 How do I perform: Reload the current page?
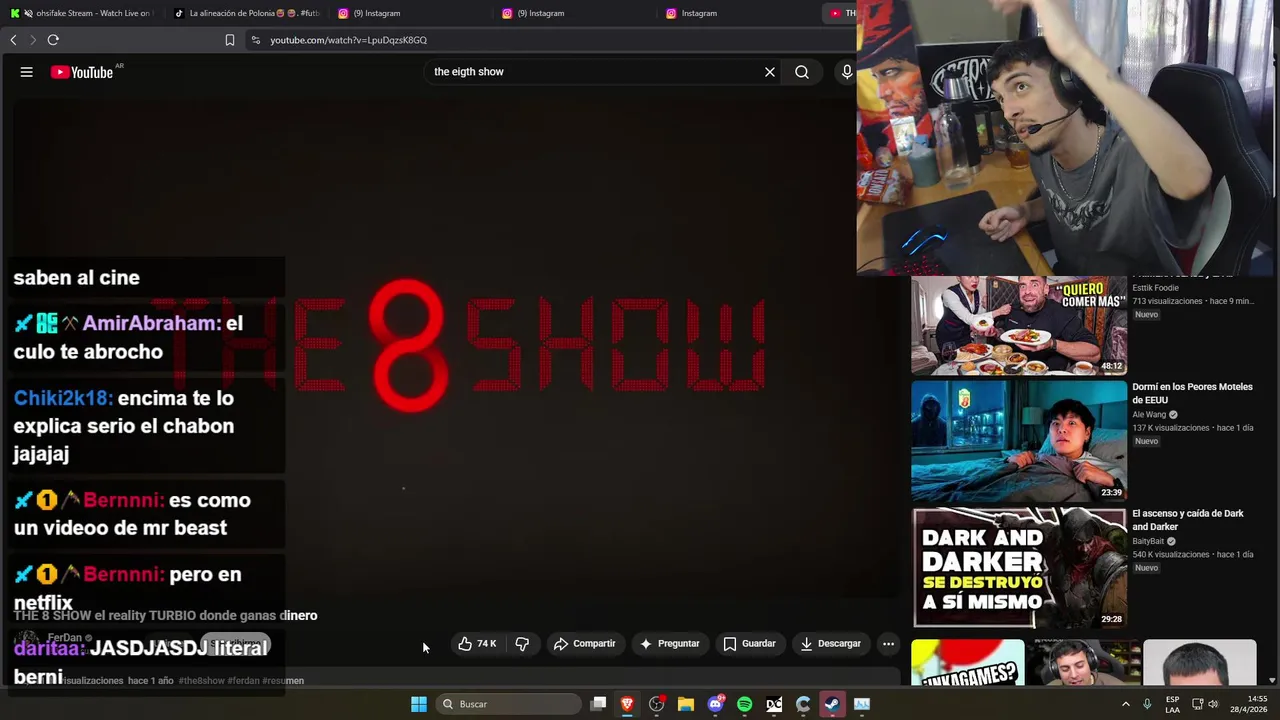point(53,40)
